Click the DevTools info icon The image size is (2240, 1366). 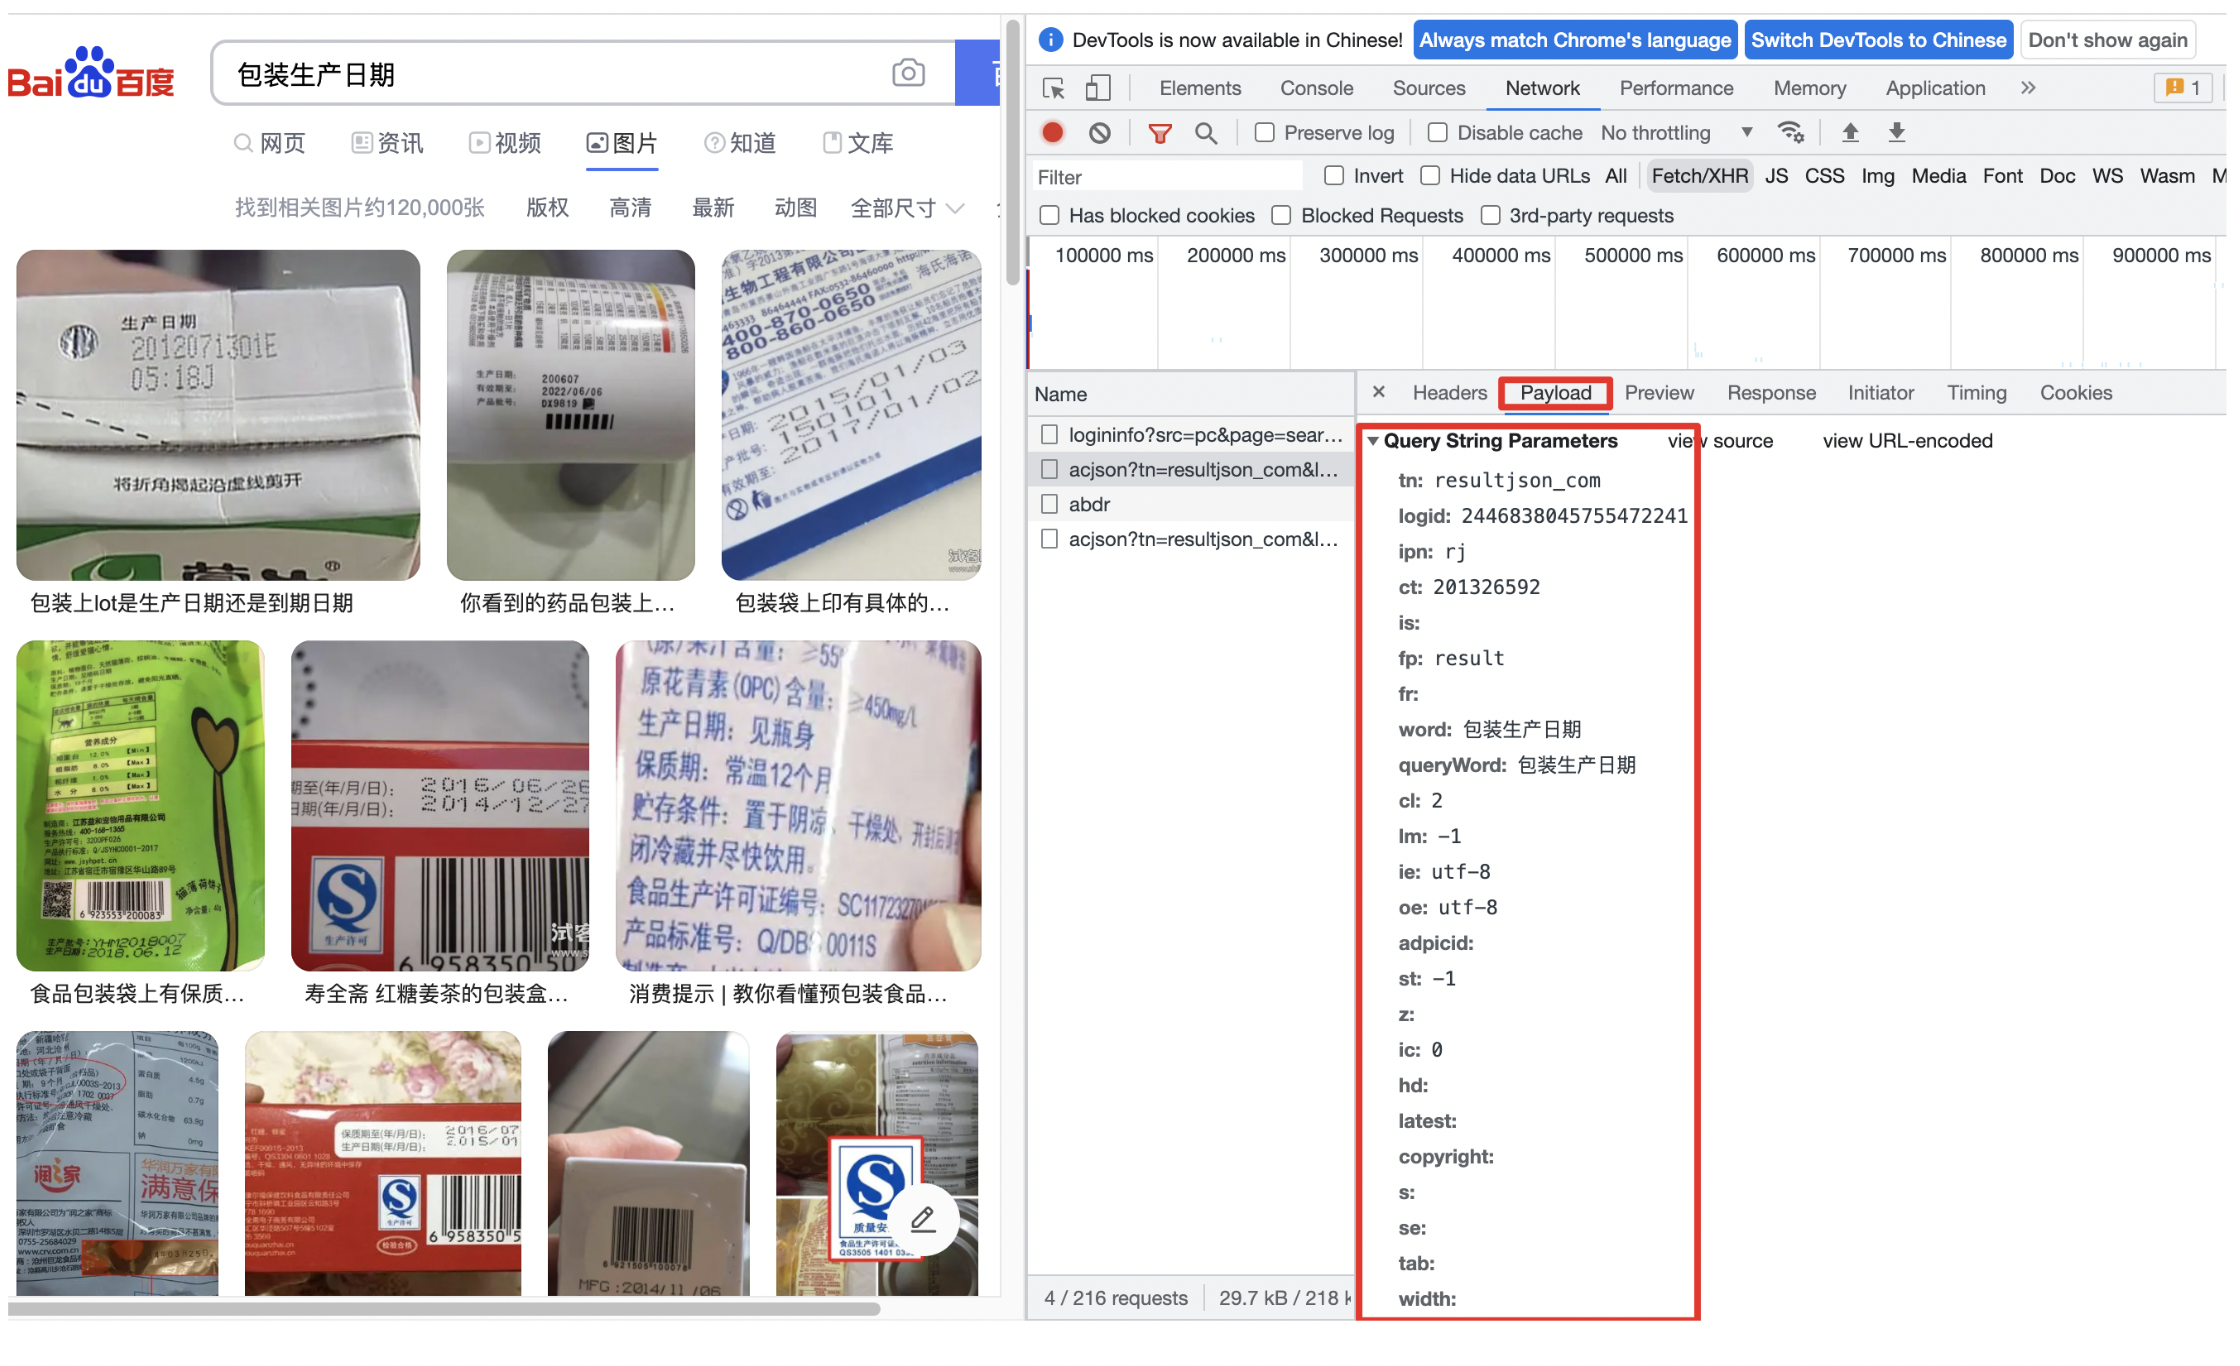tap(1050, 40)
